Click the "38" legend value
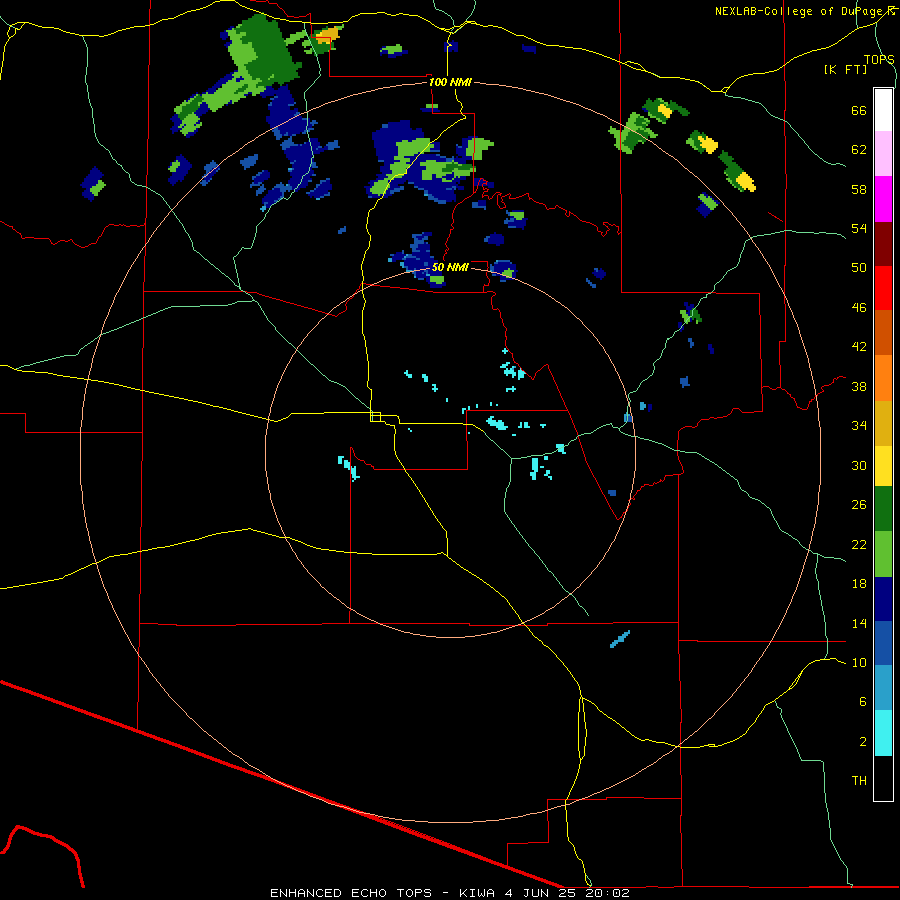The image size is (900, 900). coord(859,387)
